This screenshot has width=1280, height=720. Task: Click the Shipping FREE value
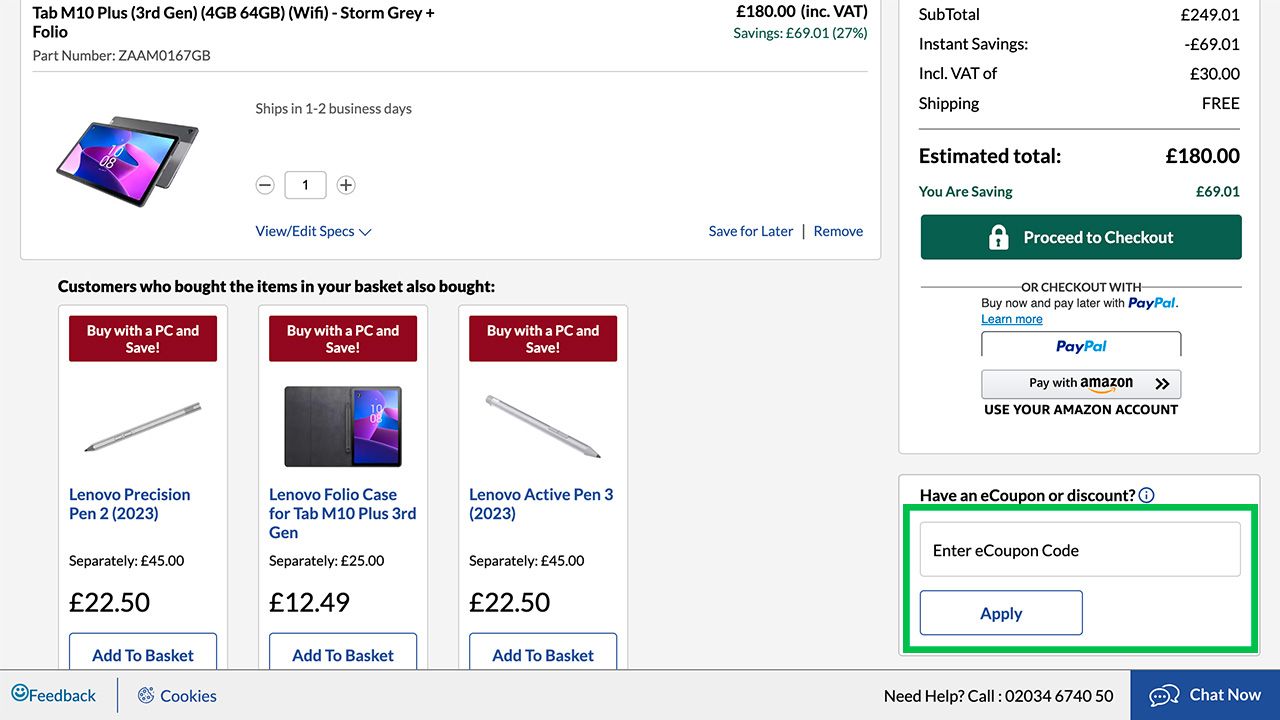tap(1221, 103)
